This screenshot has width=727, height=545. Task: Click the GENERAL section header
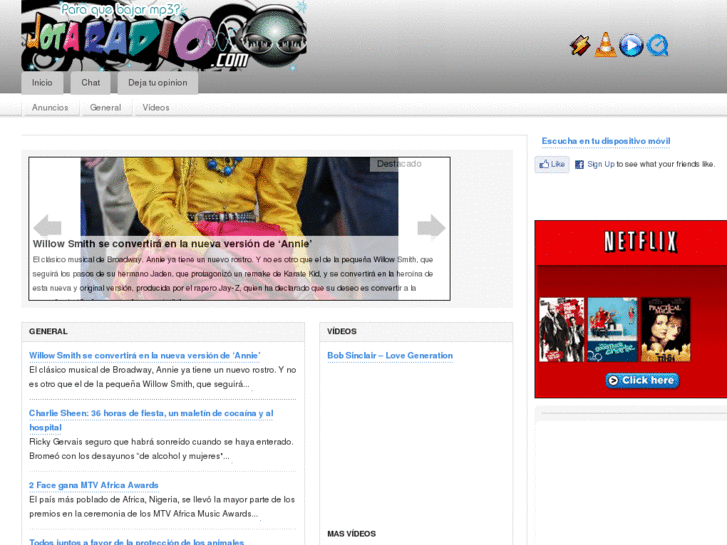(x=48, y=331)
